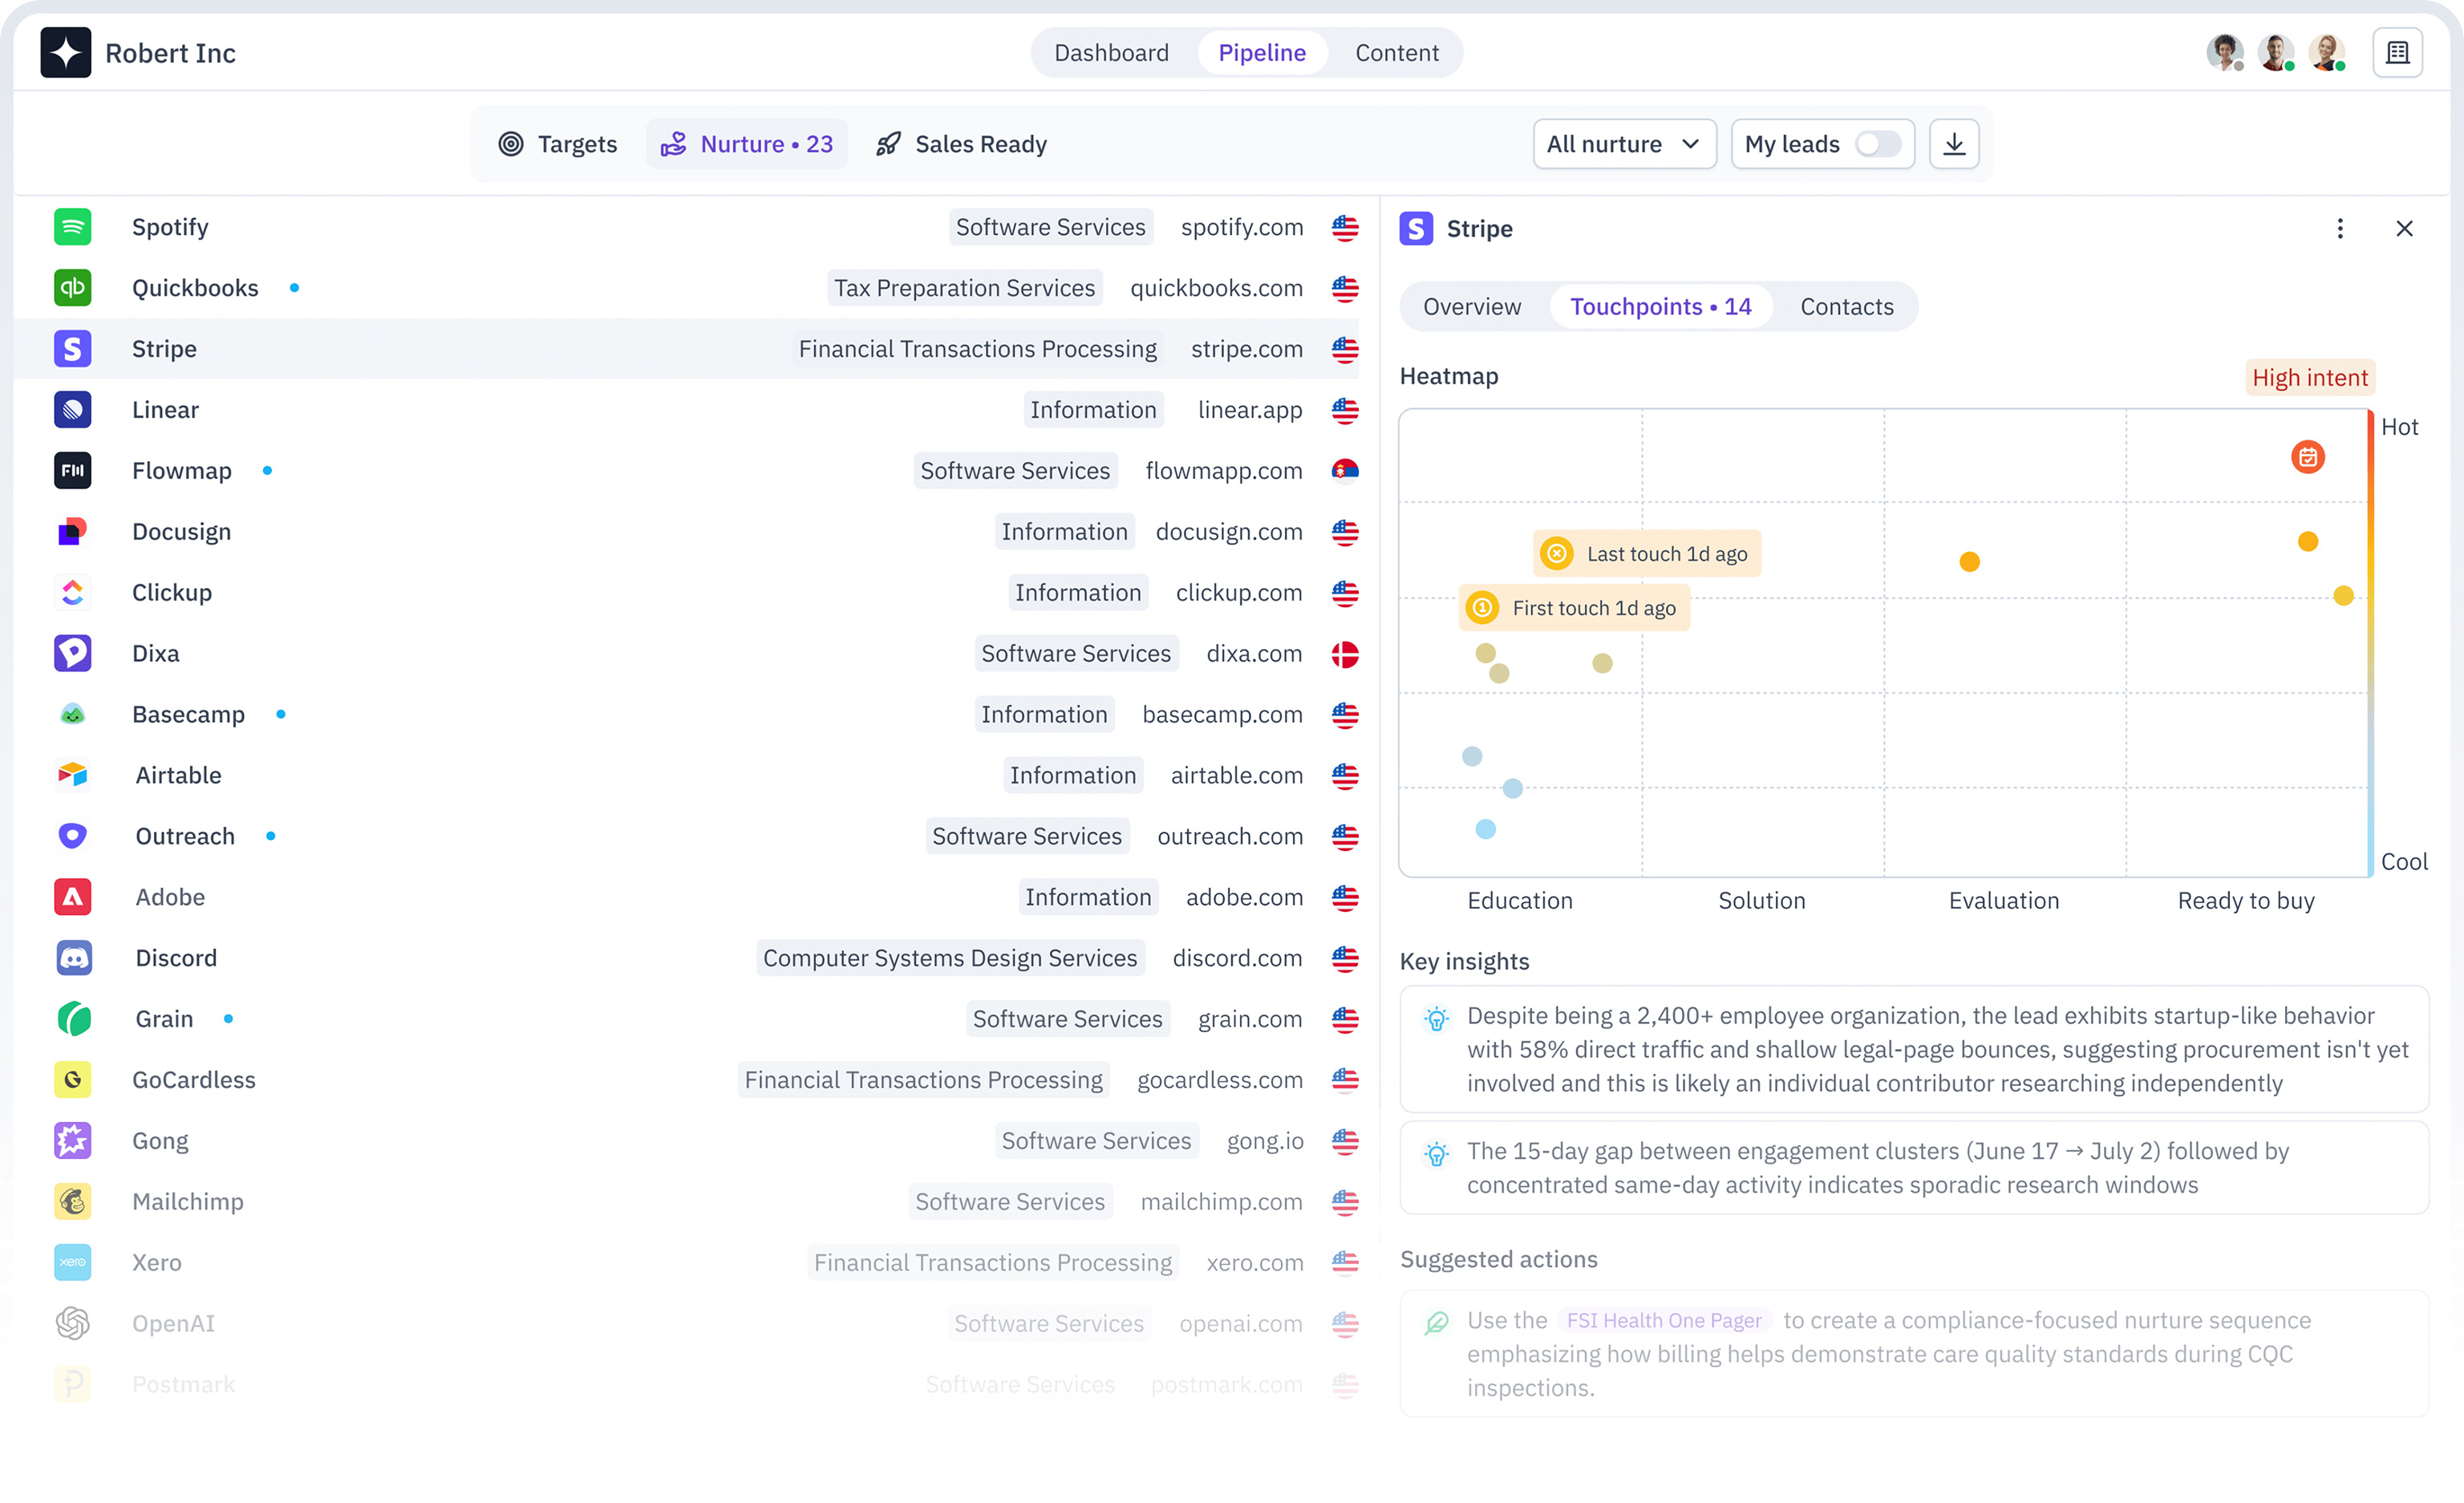Open the Touchpoints 14 tab
Image resolution: width=2464 pixels, height=1503 pixels.
click(1660, 307)
